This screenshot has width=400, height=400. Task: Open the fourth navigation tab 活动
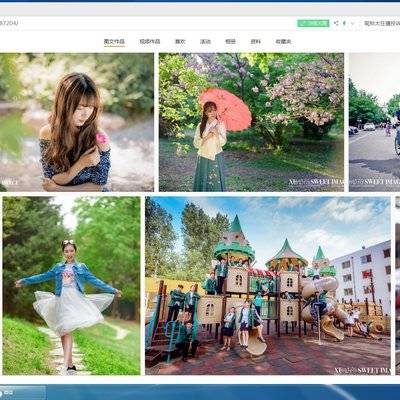point(205,42)
